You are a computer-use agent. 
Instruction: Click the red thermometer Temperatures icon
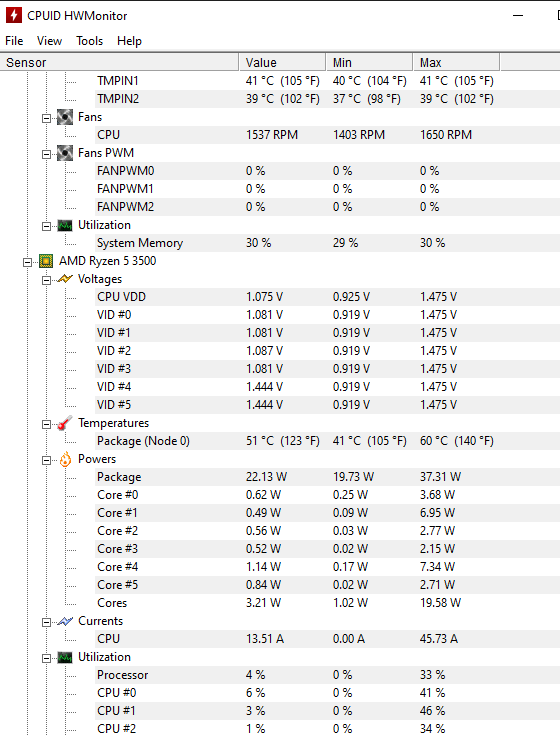click(x=65, y=423)
